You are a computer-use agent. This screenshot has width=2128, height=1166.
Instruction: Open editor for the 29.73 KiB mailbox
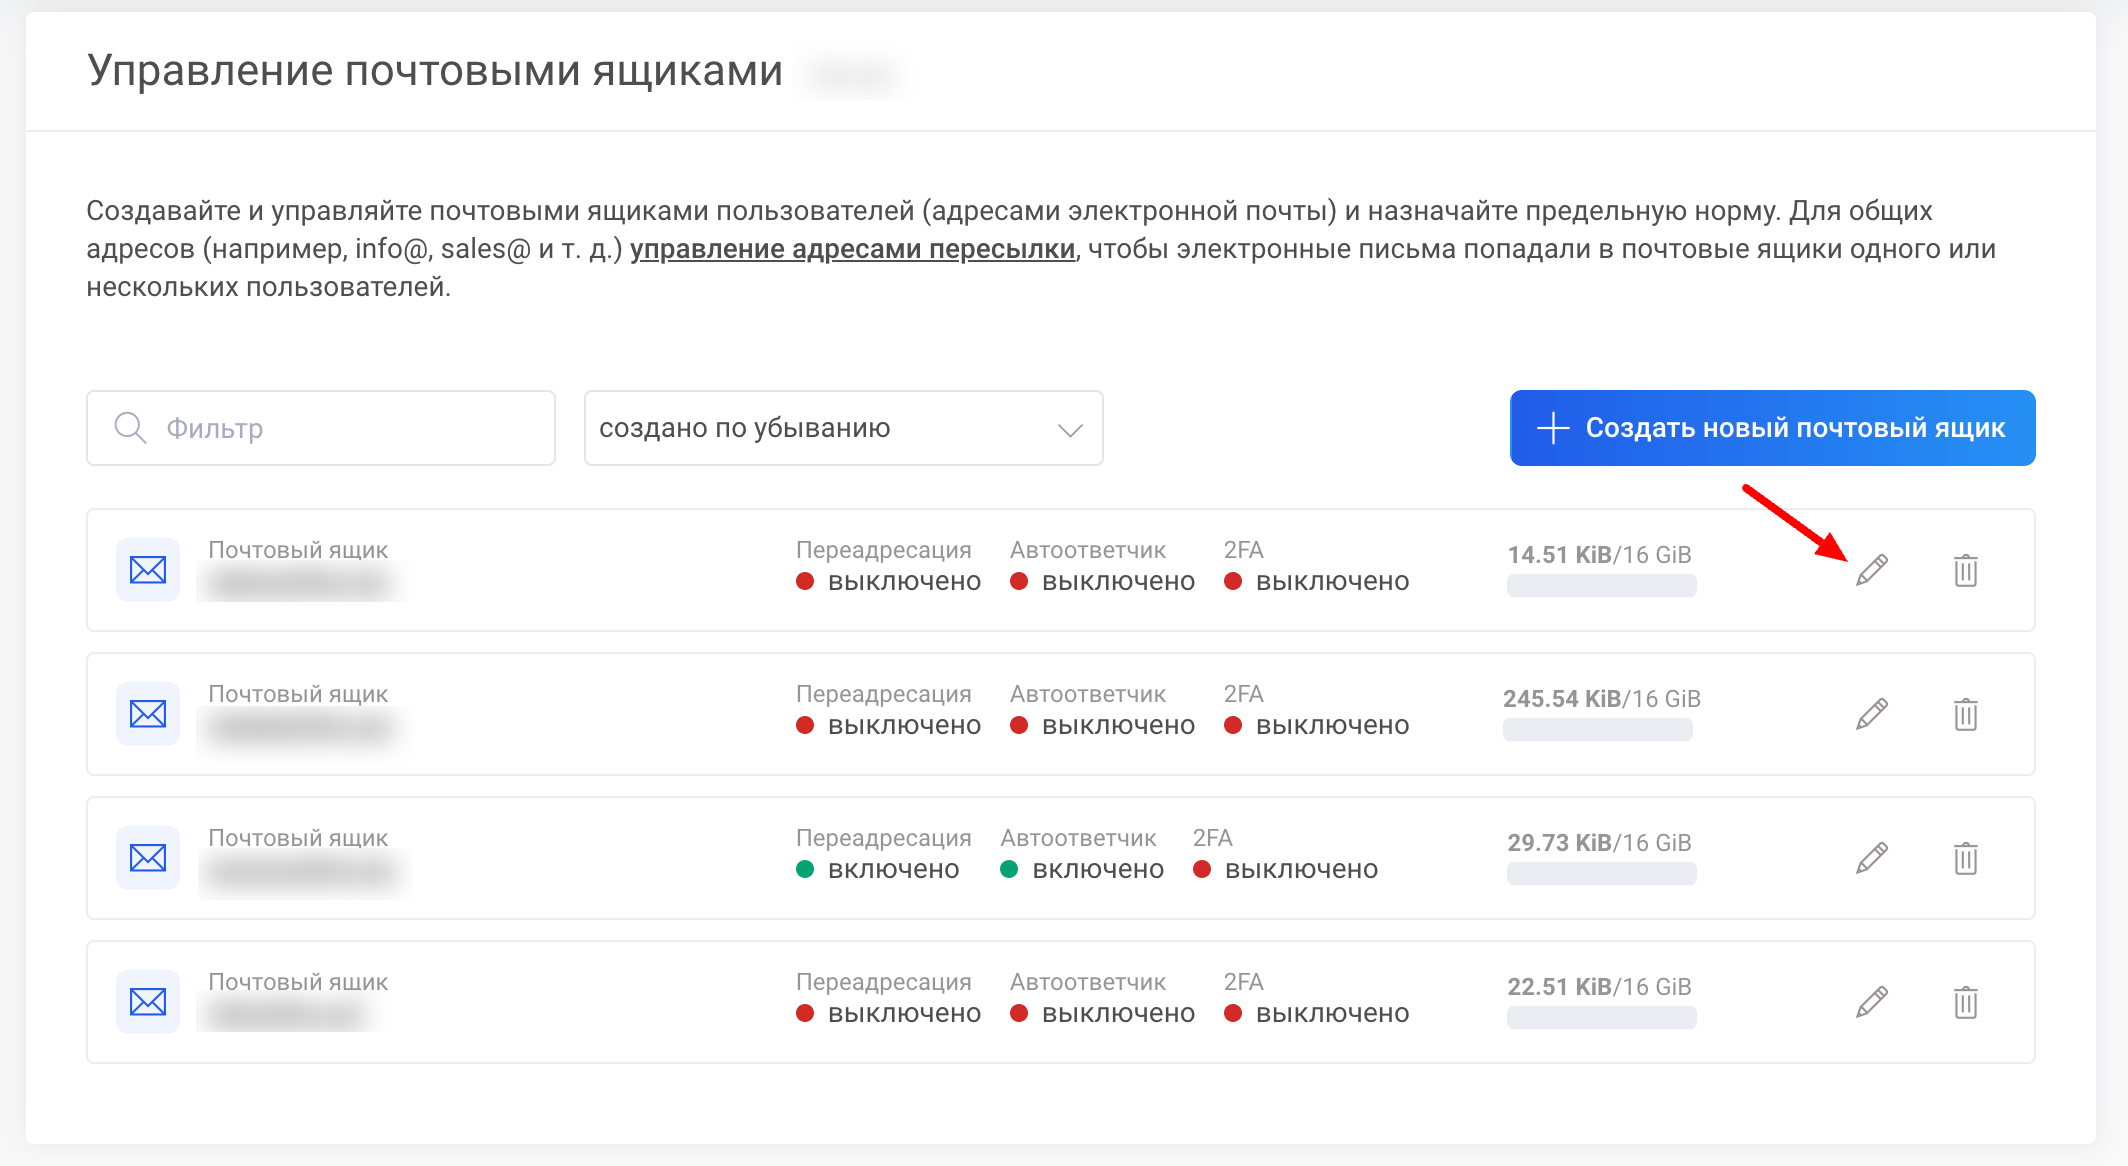[1871, 858]
